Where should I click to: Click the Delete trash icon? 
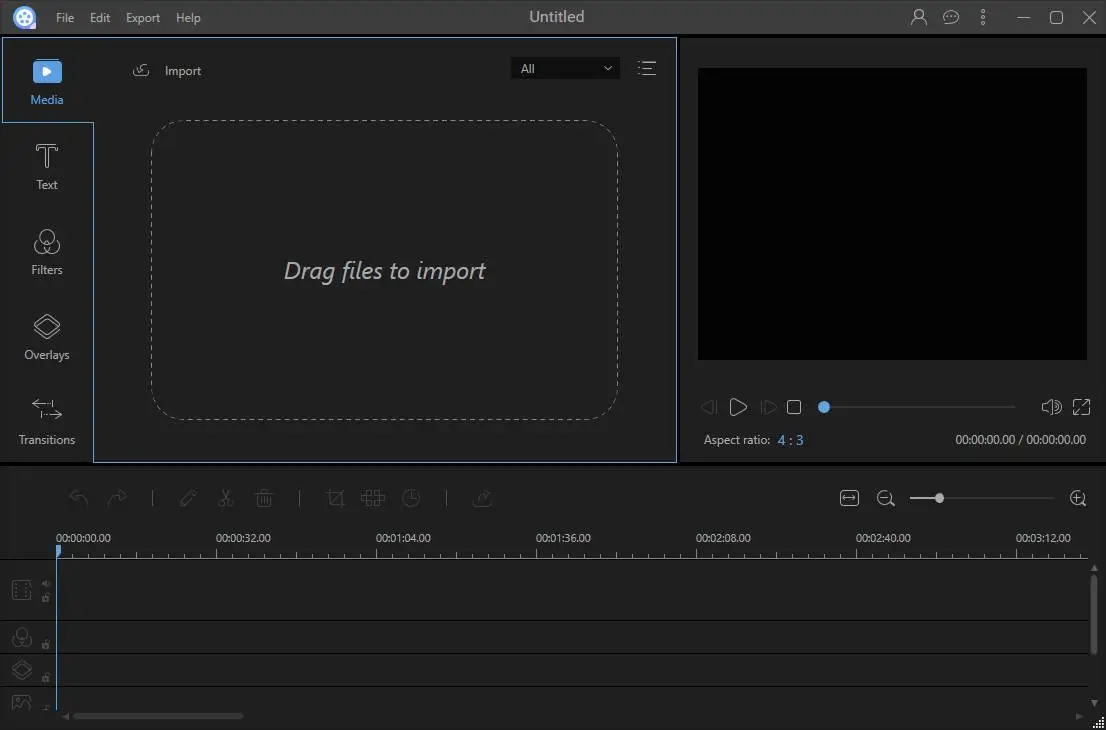264,499
